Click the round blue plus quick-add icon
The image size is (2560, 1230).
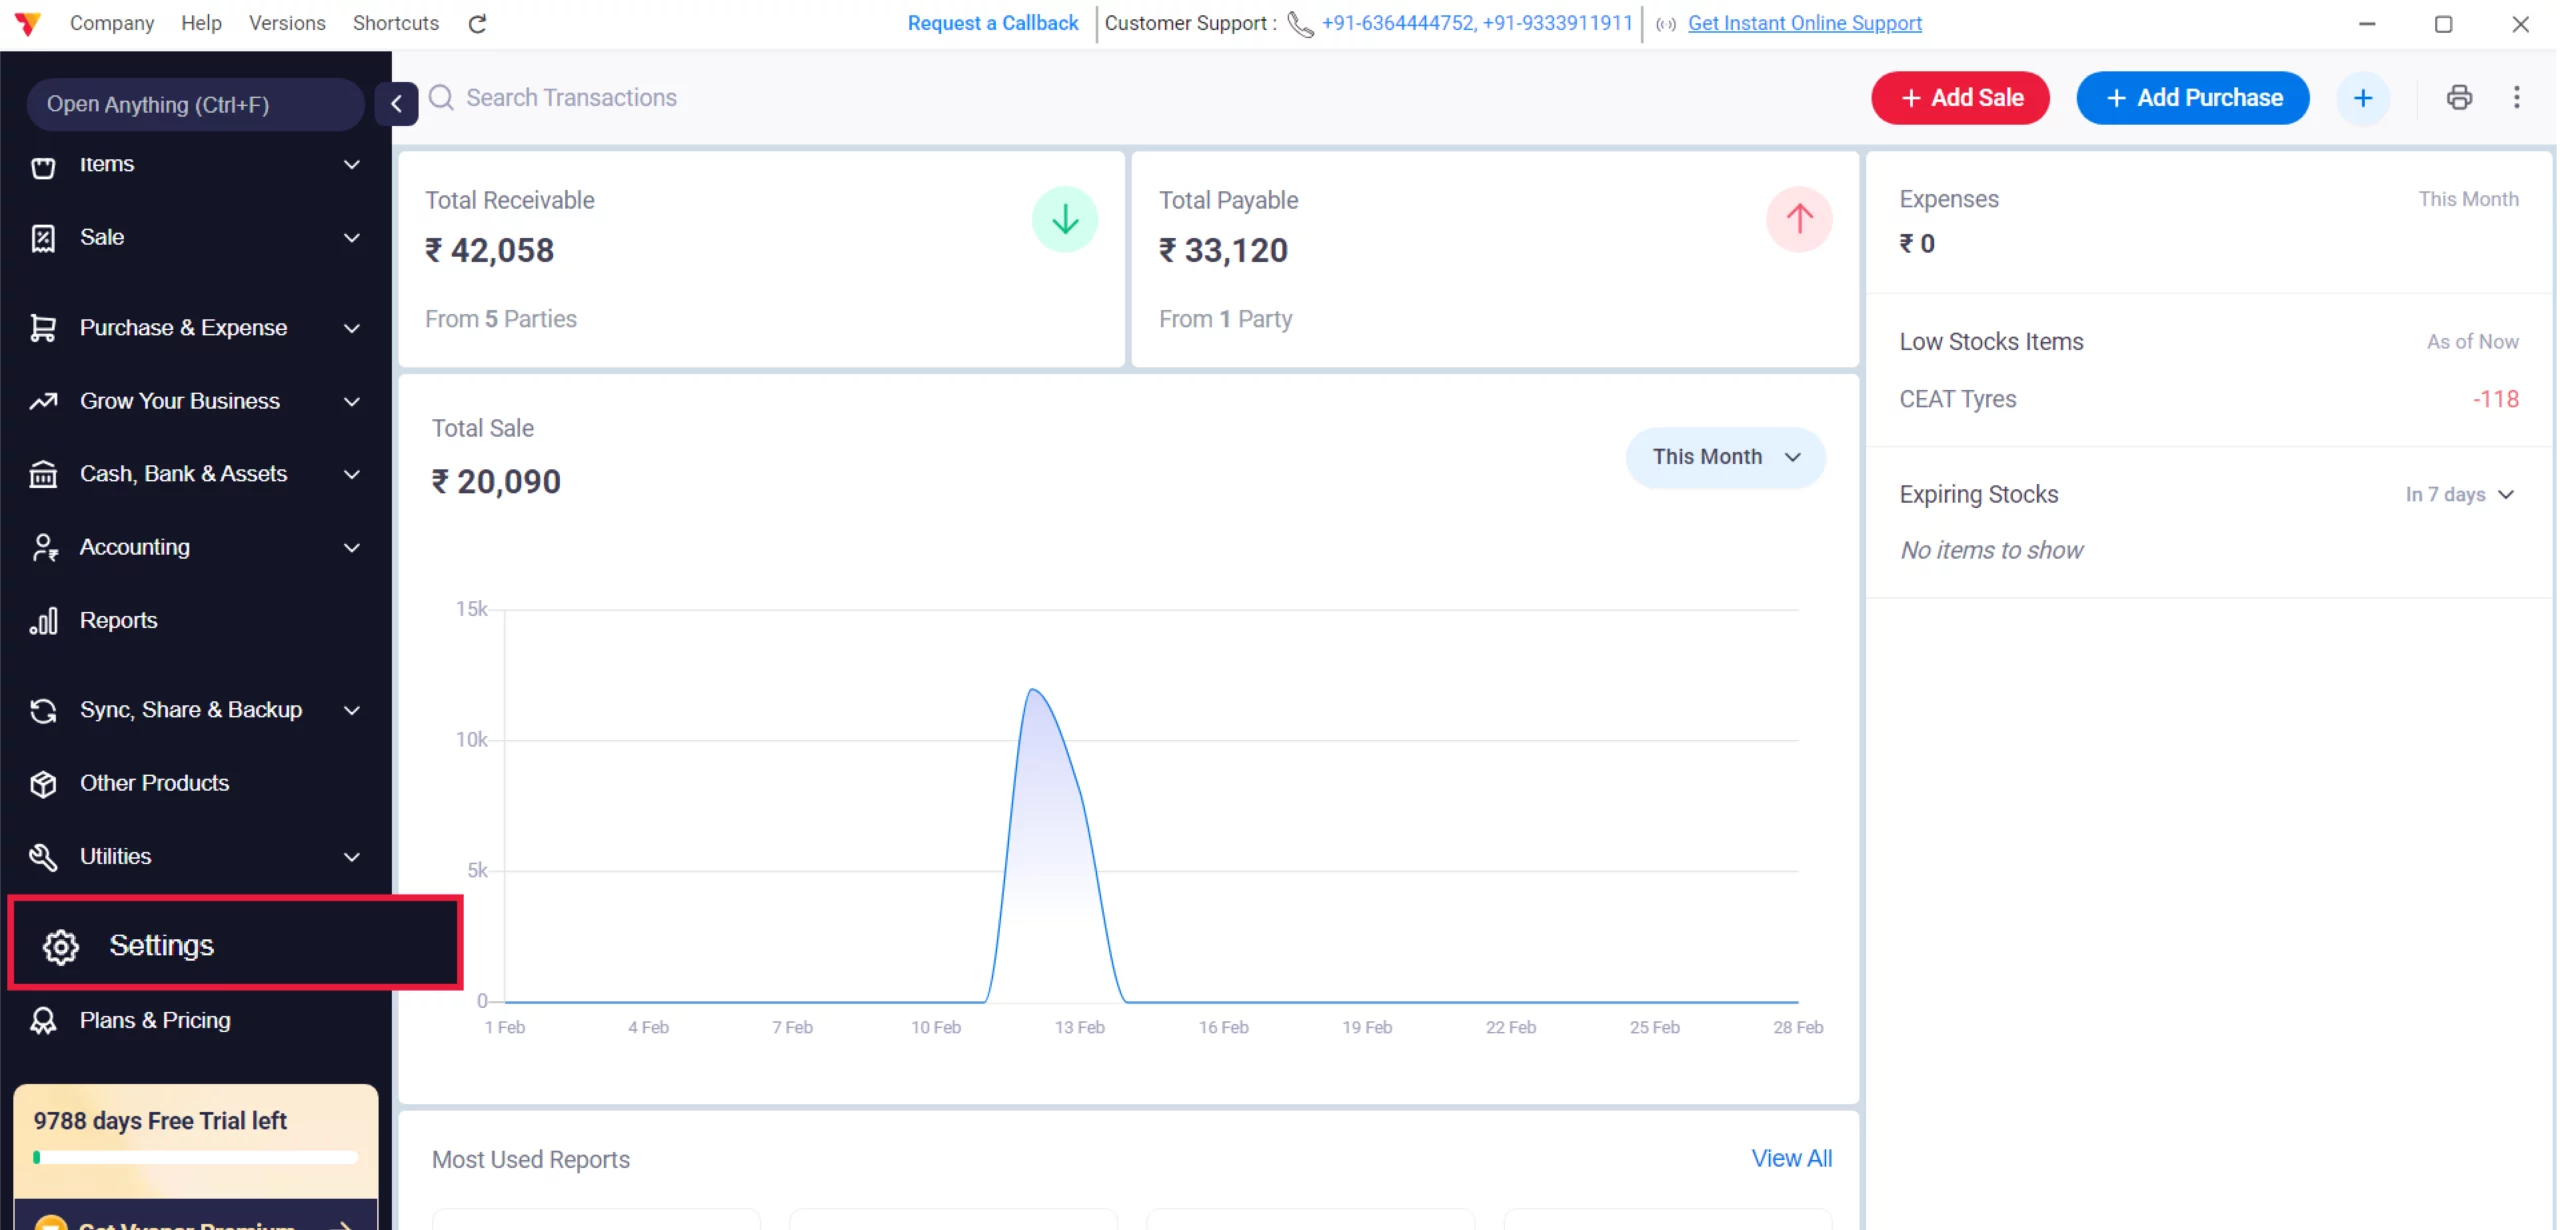click(x=2362, y=98)
